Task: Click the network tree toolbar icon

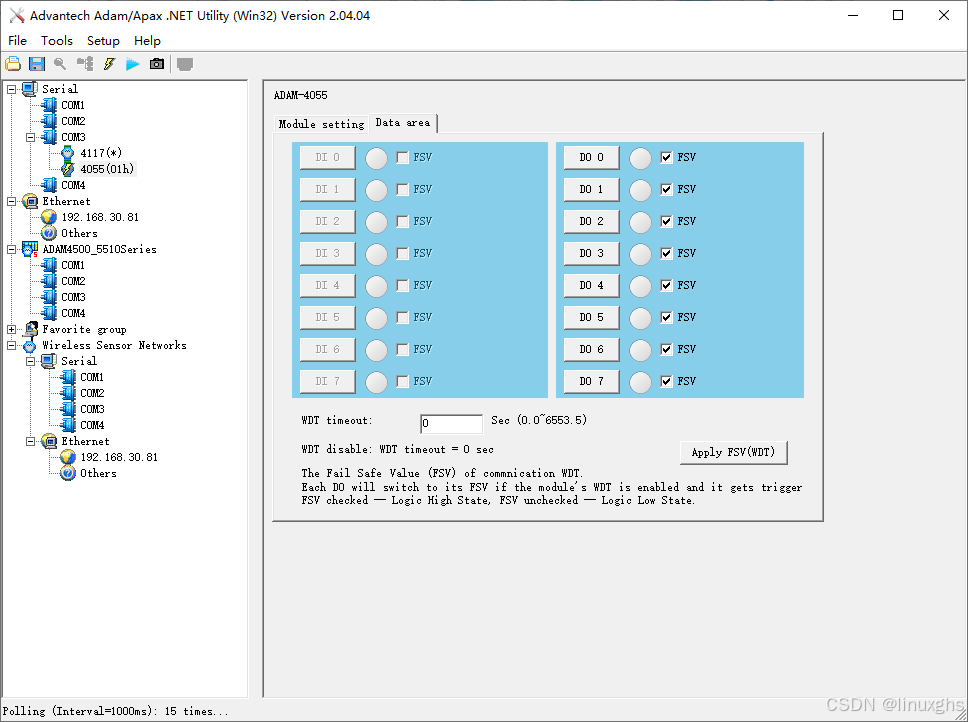Action: 85,64
